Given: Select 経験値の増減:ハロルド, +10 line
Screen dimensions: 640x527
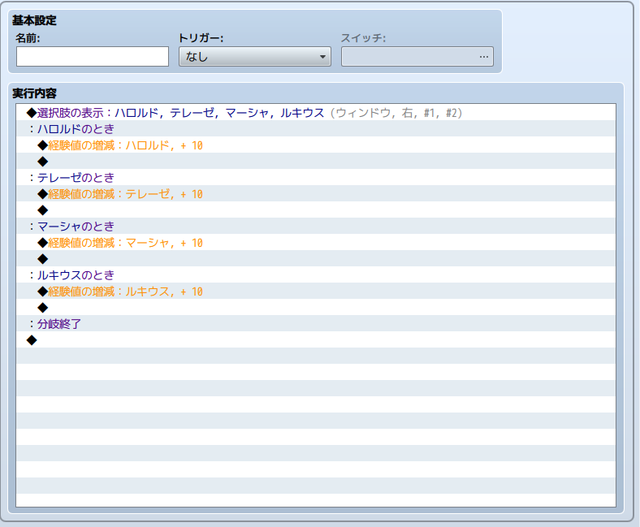Looking at the screenshot, I should click(x=316, y=145).
